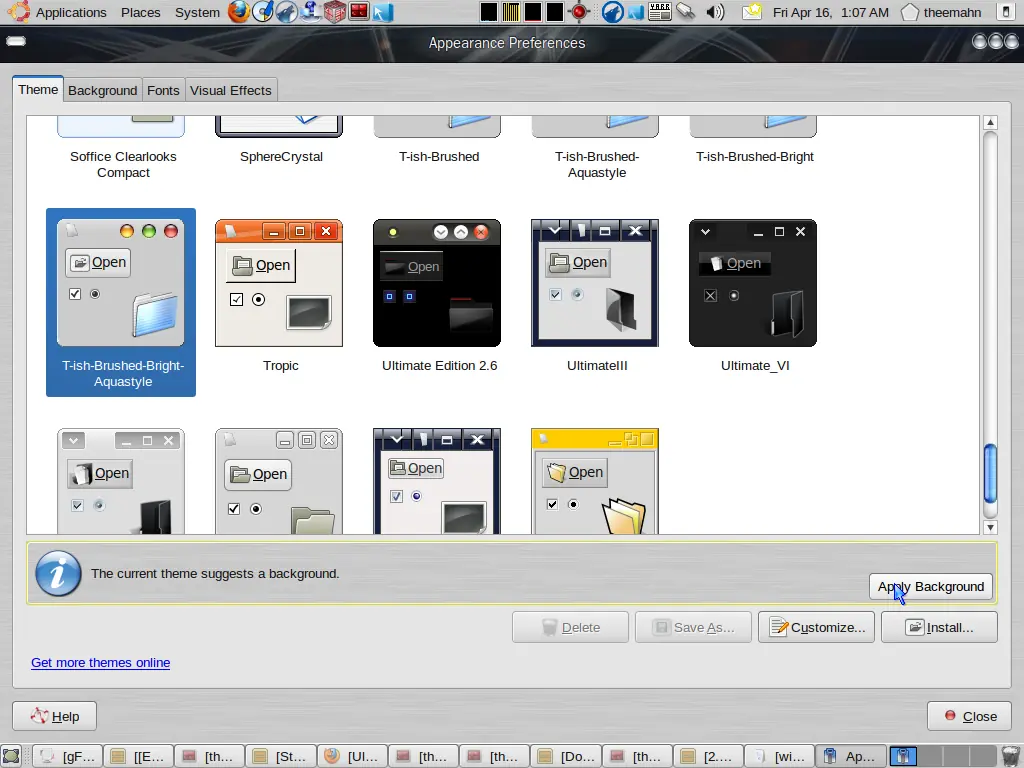Select the Tropic theme thumbnail
Screen dimensions: 1024x768
pos(279,284)
